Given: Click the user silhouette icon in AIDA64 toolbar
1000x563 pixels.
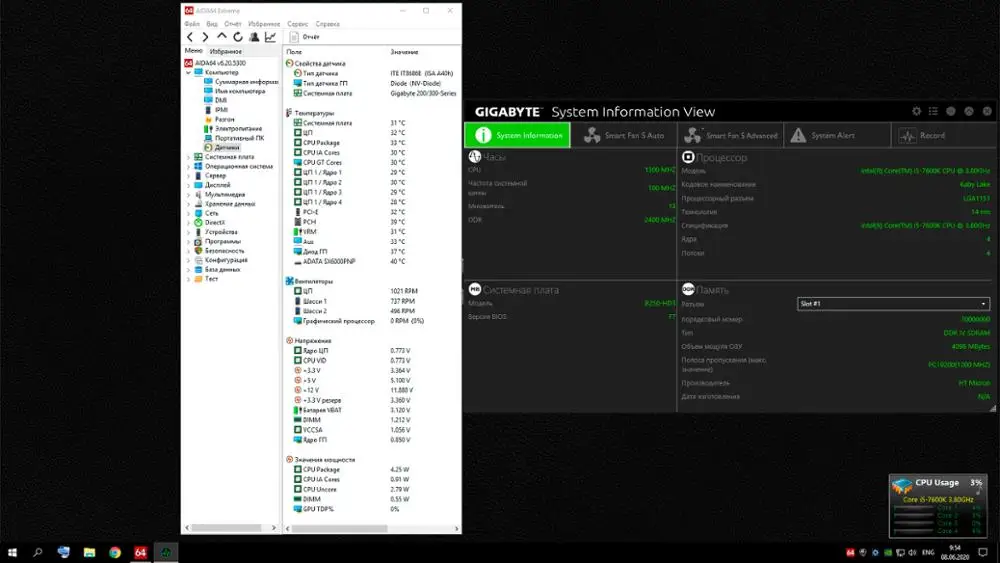Looking at the screenshot, I should click(x=254, y=37).
